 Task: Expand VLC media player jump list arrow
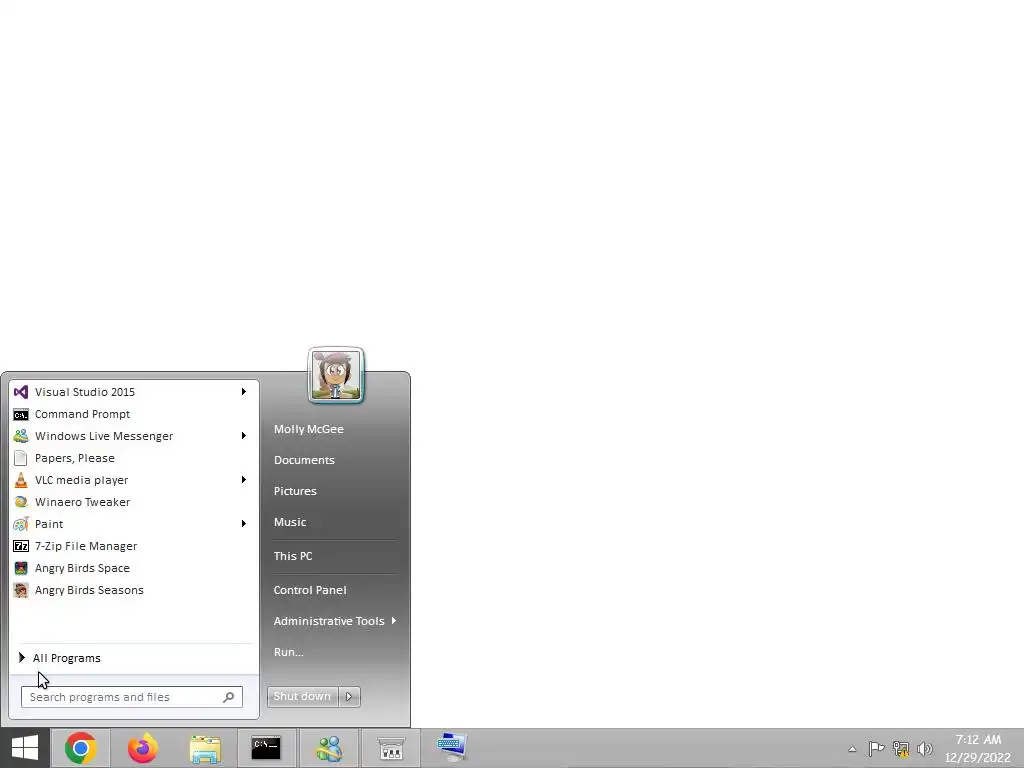click(244, 480)
